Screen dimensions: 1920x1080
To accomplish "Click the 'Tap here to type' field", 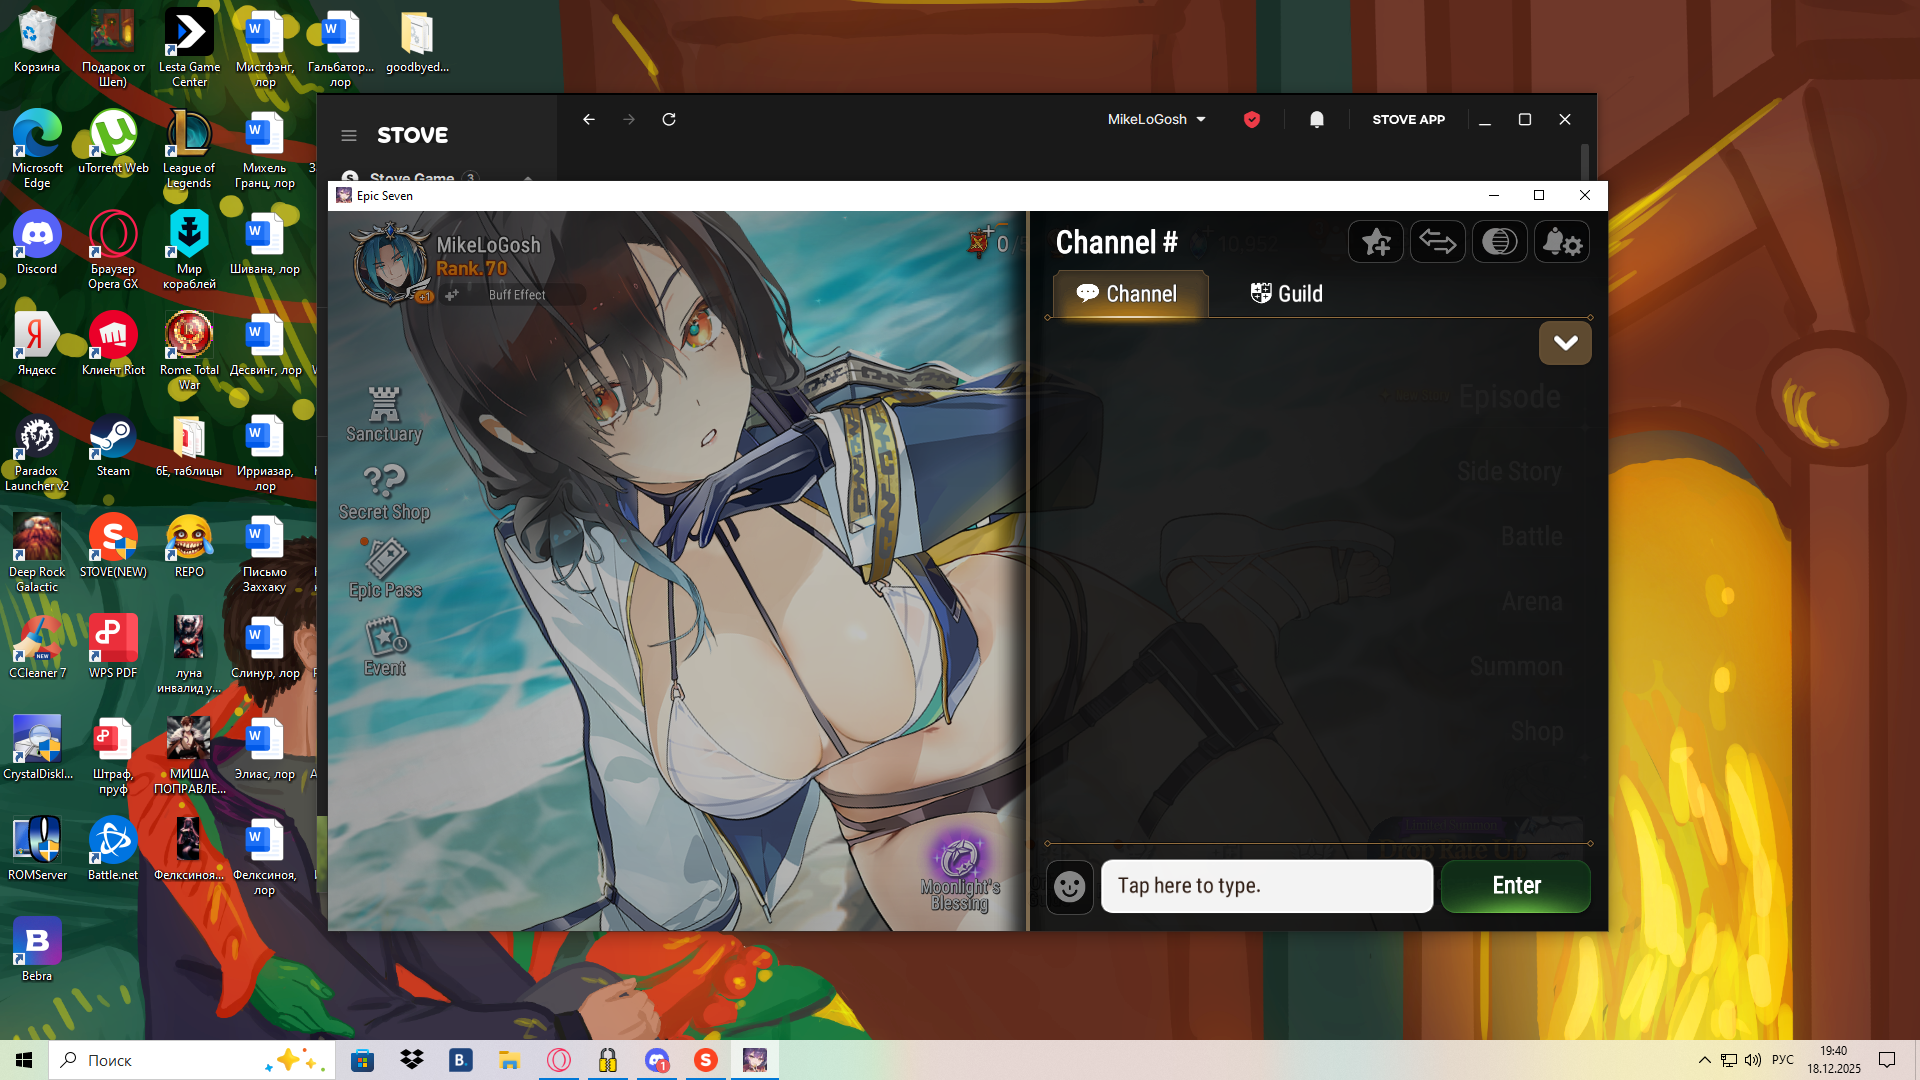I will point(1266,886).
